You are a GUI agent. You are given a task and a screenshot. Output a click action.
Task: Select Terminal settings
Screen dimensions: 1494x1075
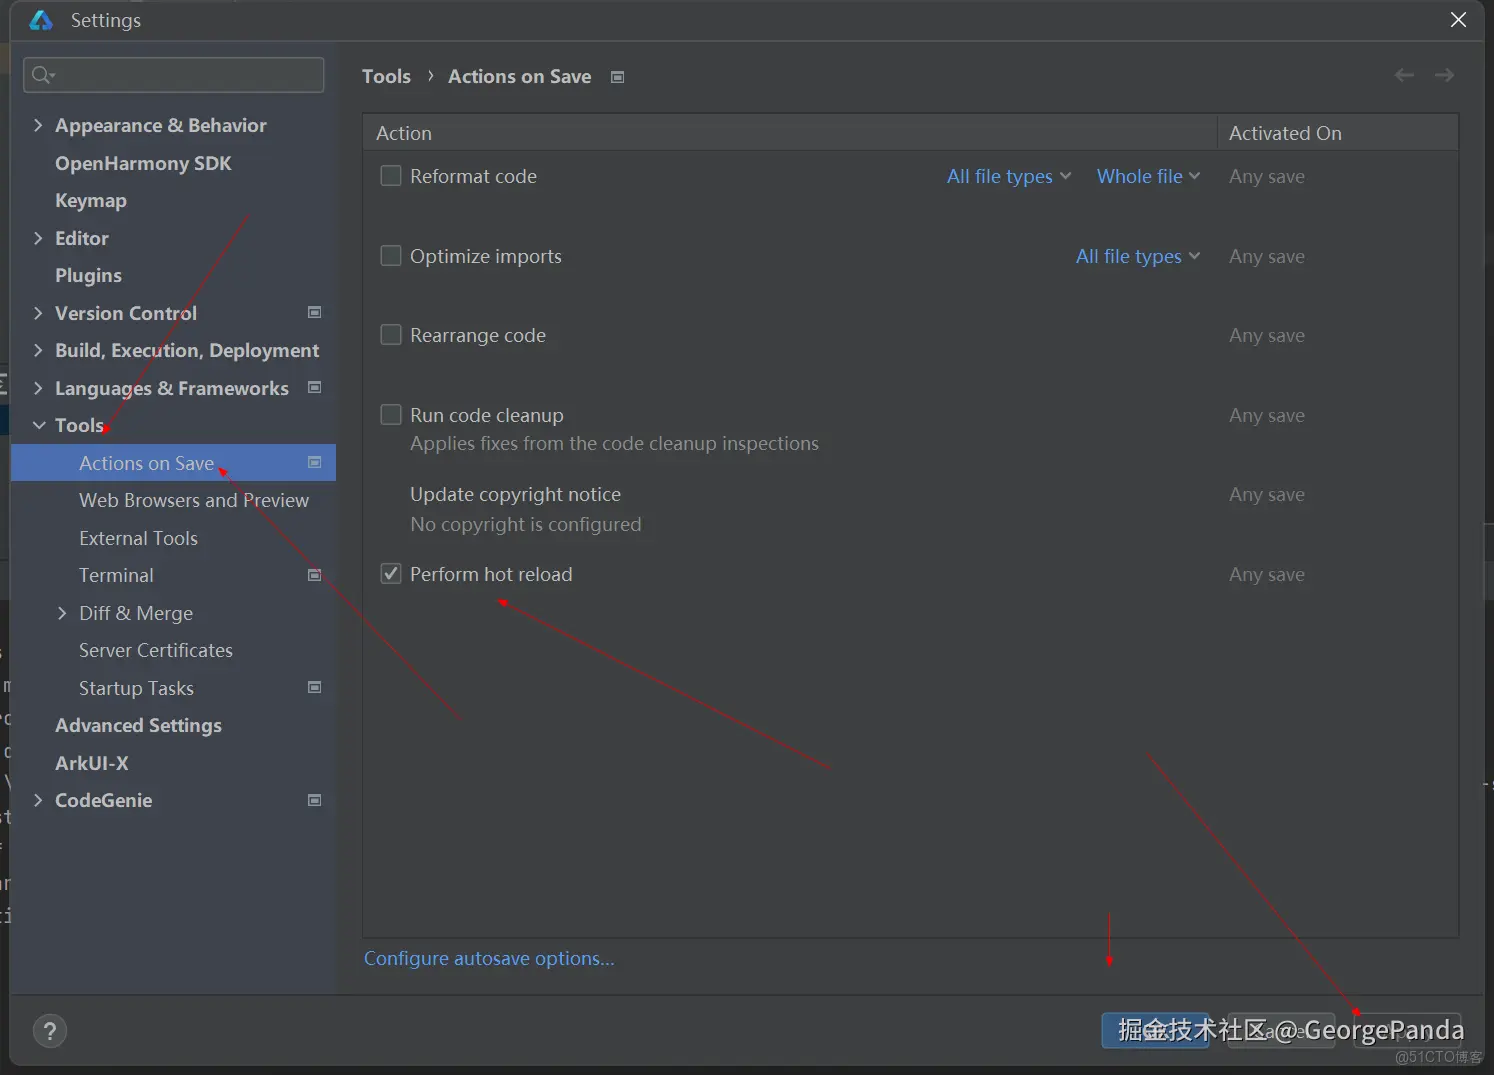pos(116,575)
